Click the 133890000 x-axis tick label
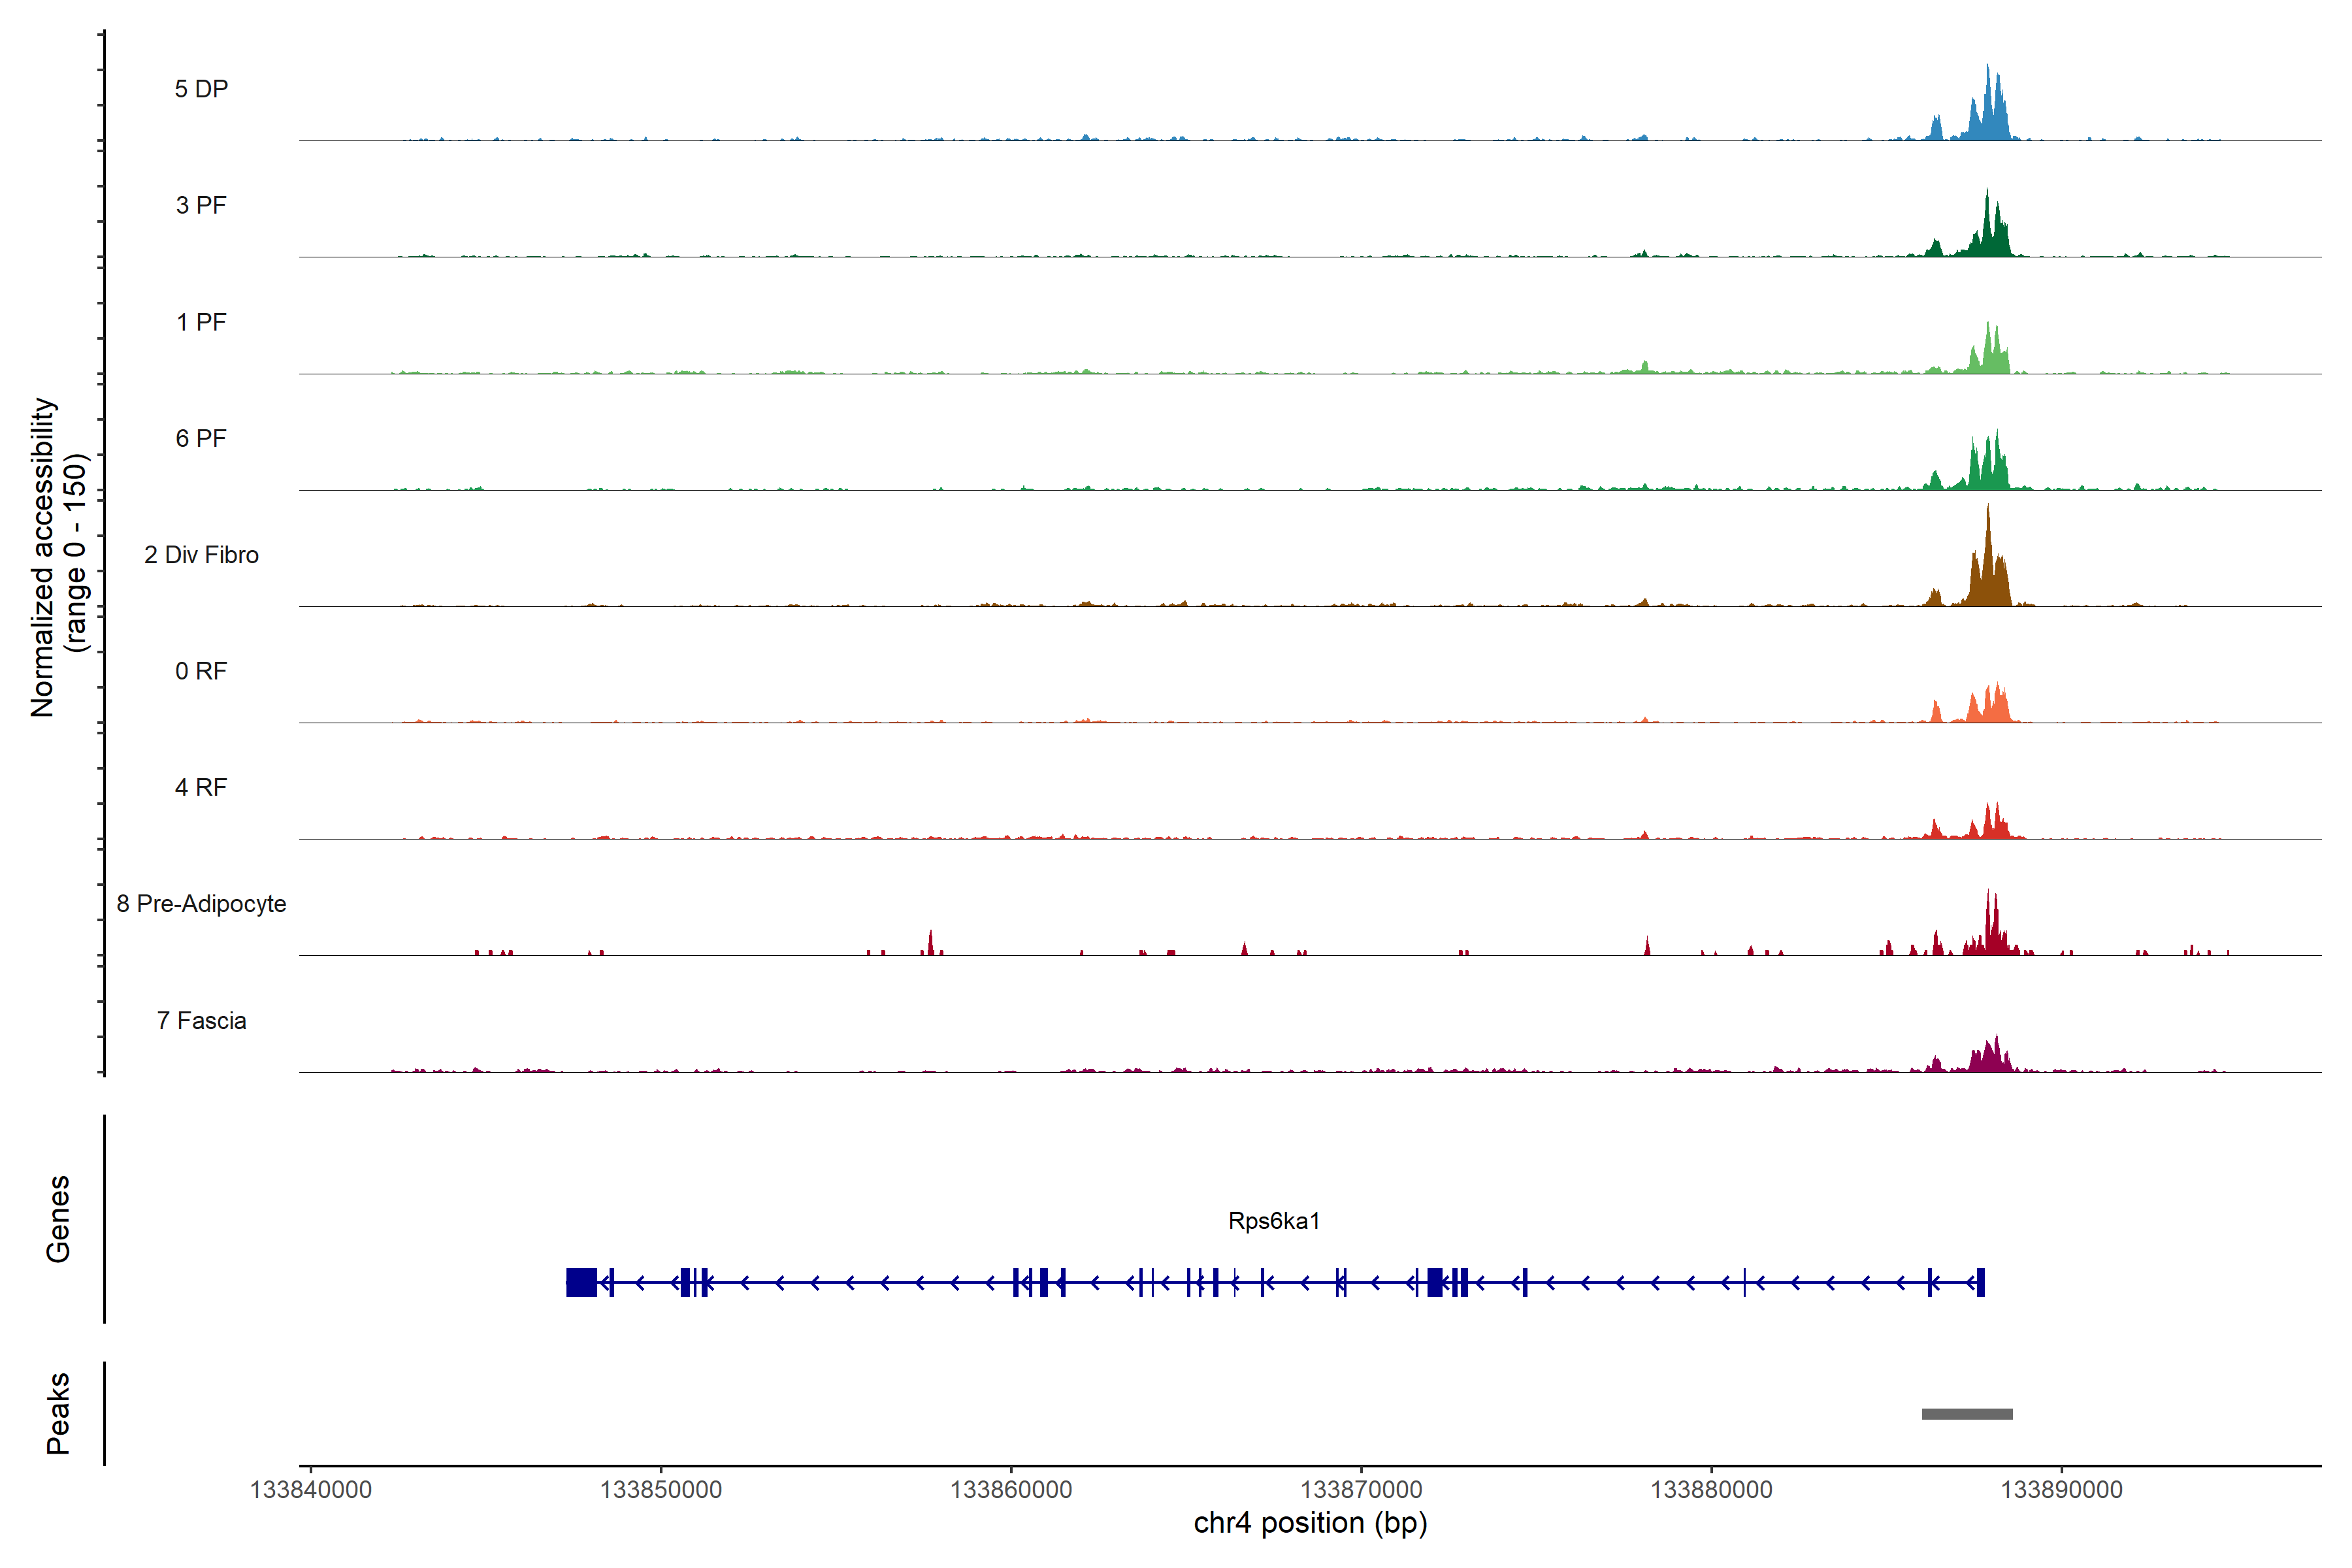This screenshot has height=1568, width=2352. click(x=2060, y=1489)
